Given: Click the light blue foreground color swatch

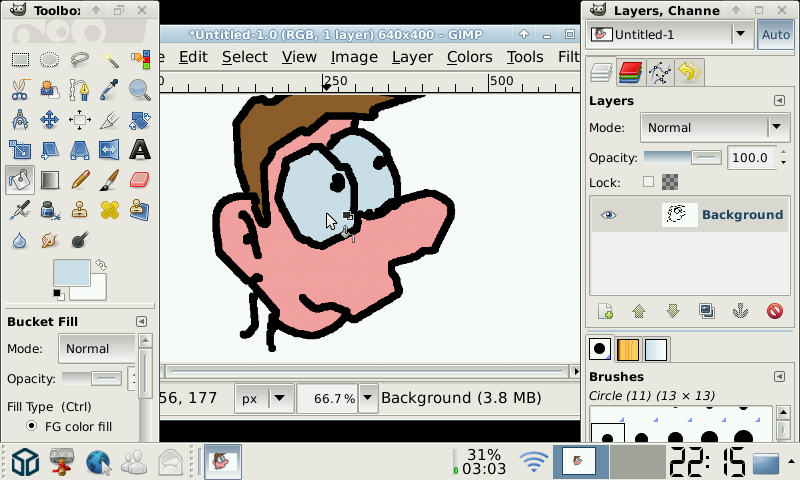Looking at the screenshot, I should click(x=71, y=272).
